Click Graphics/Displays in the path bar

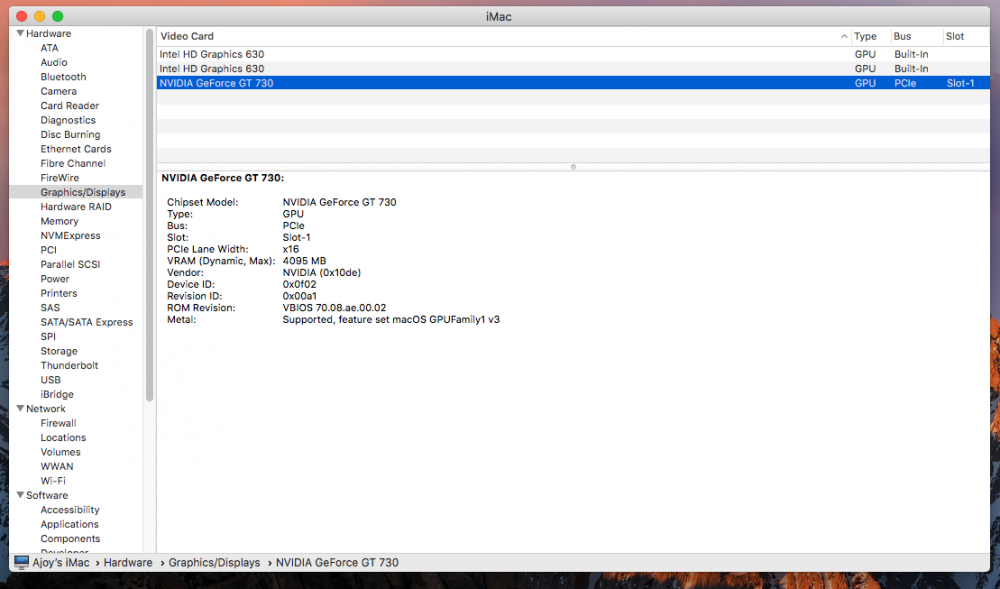coord(214,563)
